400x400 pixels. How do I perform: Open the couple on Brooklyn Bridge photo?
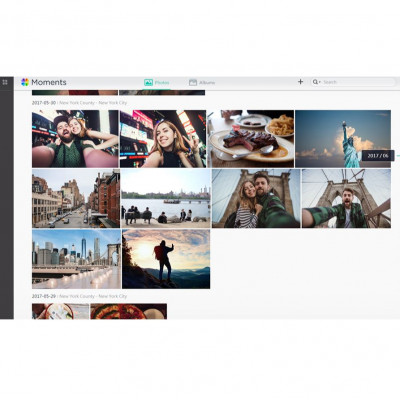256,198
